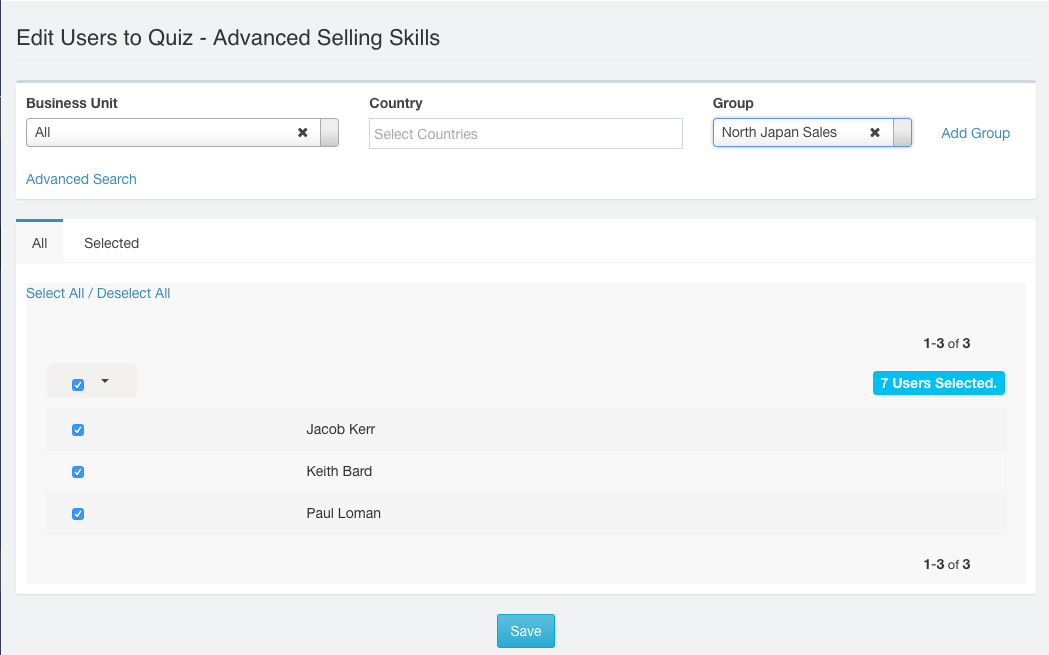This screenshot has width=1049, height=655.
Task: Toggle Paul Loman's checkbox
Action: pyautogui.click(x=78, y=514)
